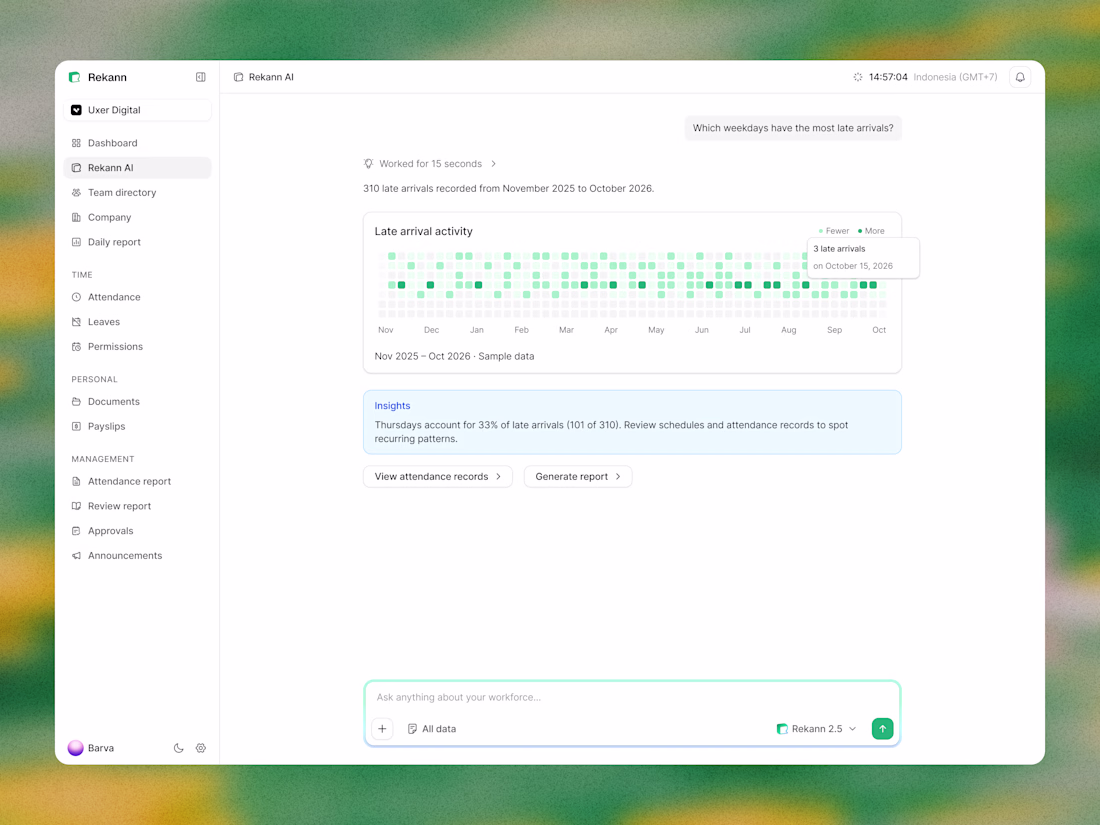Open the Team directory page
Image resolution: width=1100 pixels, height=825 pixels.
click(138, 192)
